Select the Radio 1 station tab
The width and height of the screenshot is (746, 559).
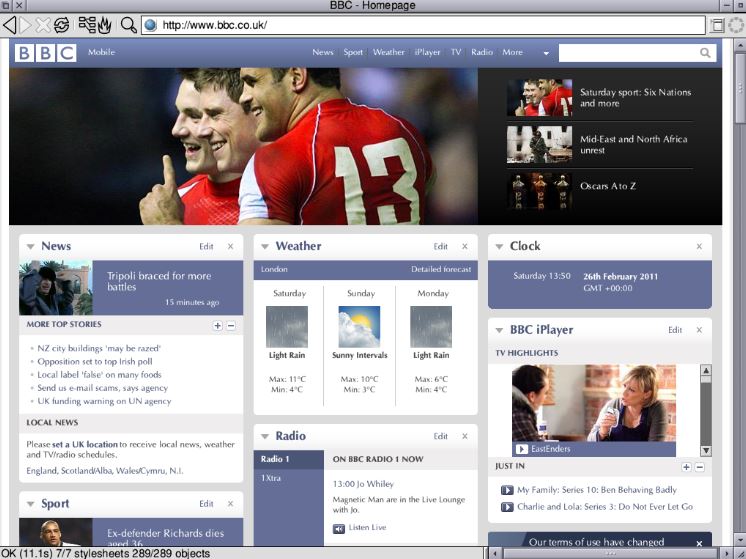click(x=289, y=460)
